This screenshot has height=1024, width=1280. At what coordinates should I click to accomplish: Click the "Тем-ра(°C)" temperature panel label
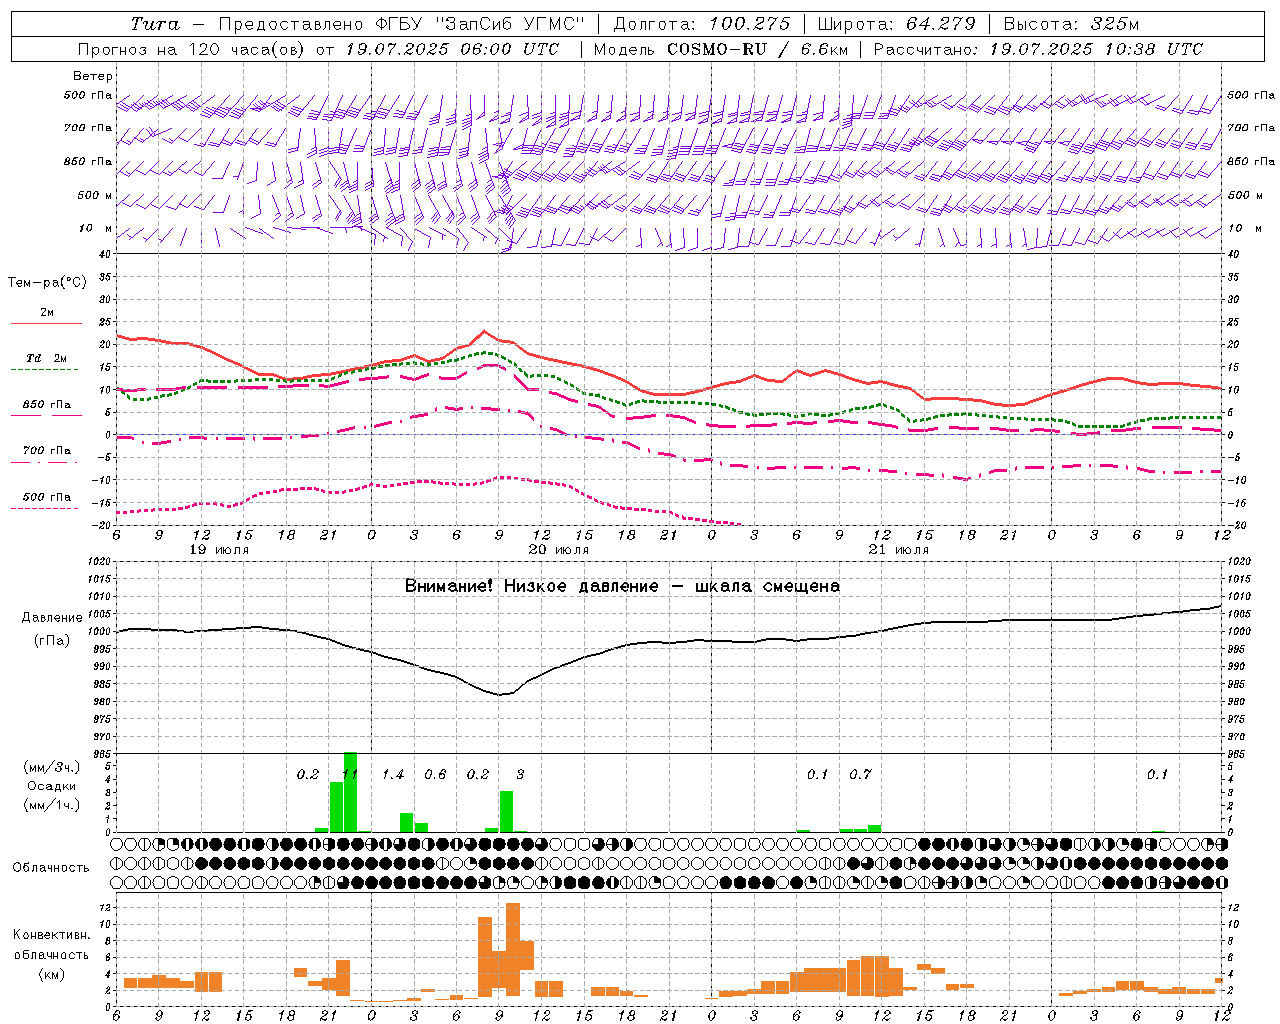click(47, 283)
